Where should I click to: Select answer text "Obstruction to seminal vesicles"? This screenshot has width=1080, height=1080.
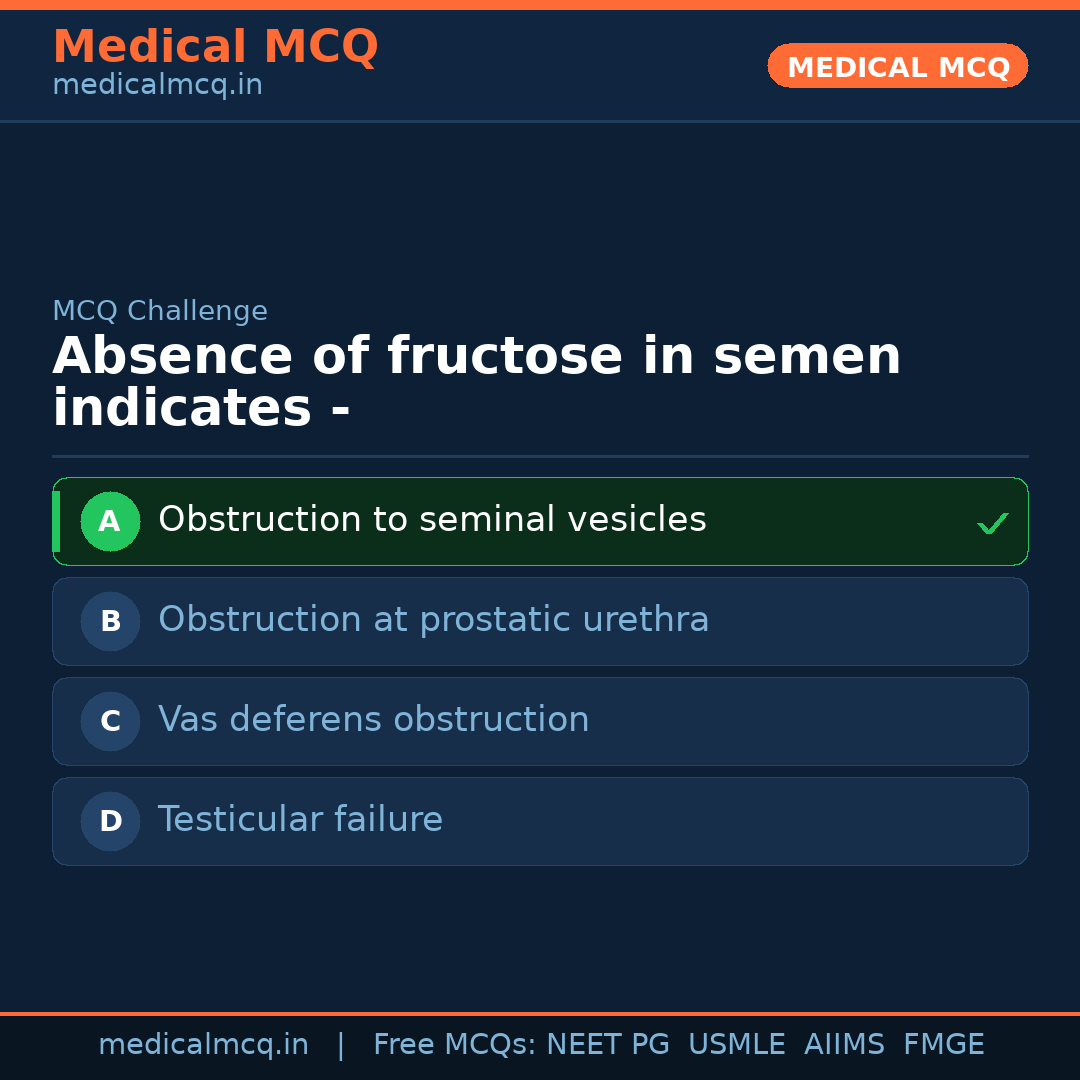pyautogui.click(x=432, y=520)
